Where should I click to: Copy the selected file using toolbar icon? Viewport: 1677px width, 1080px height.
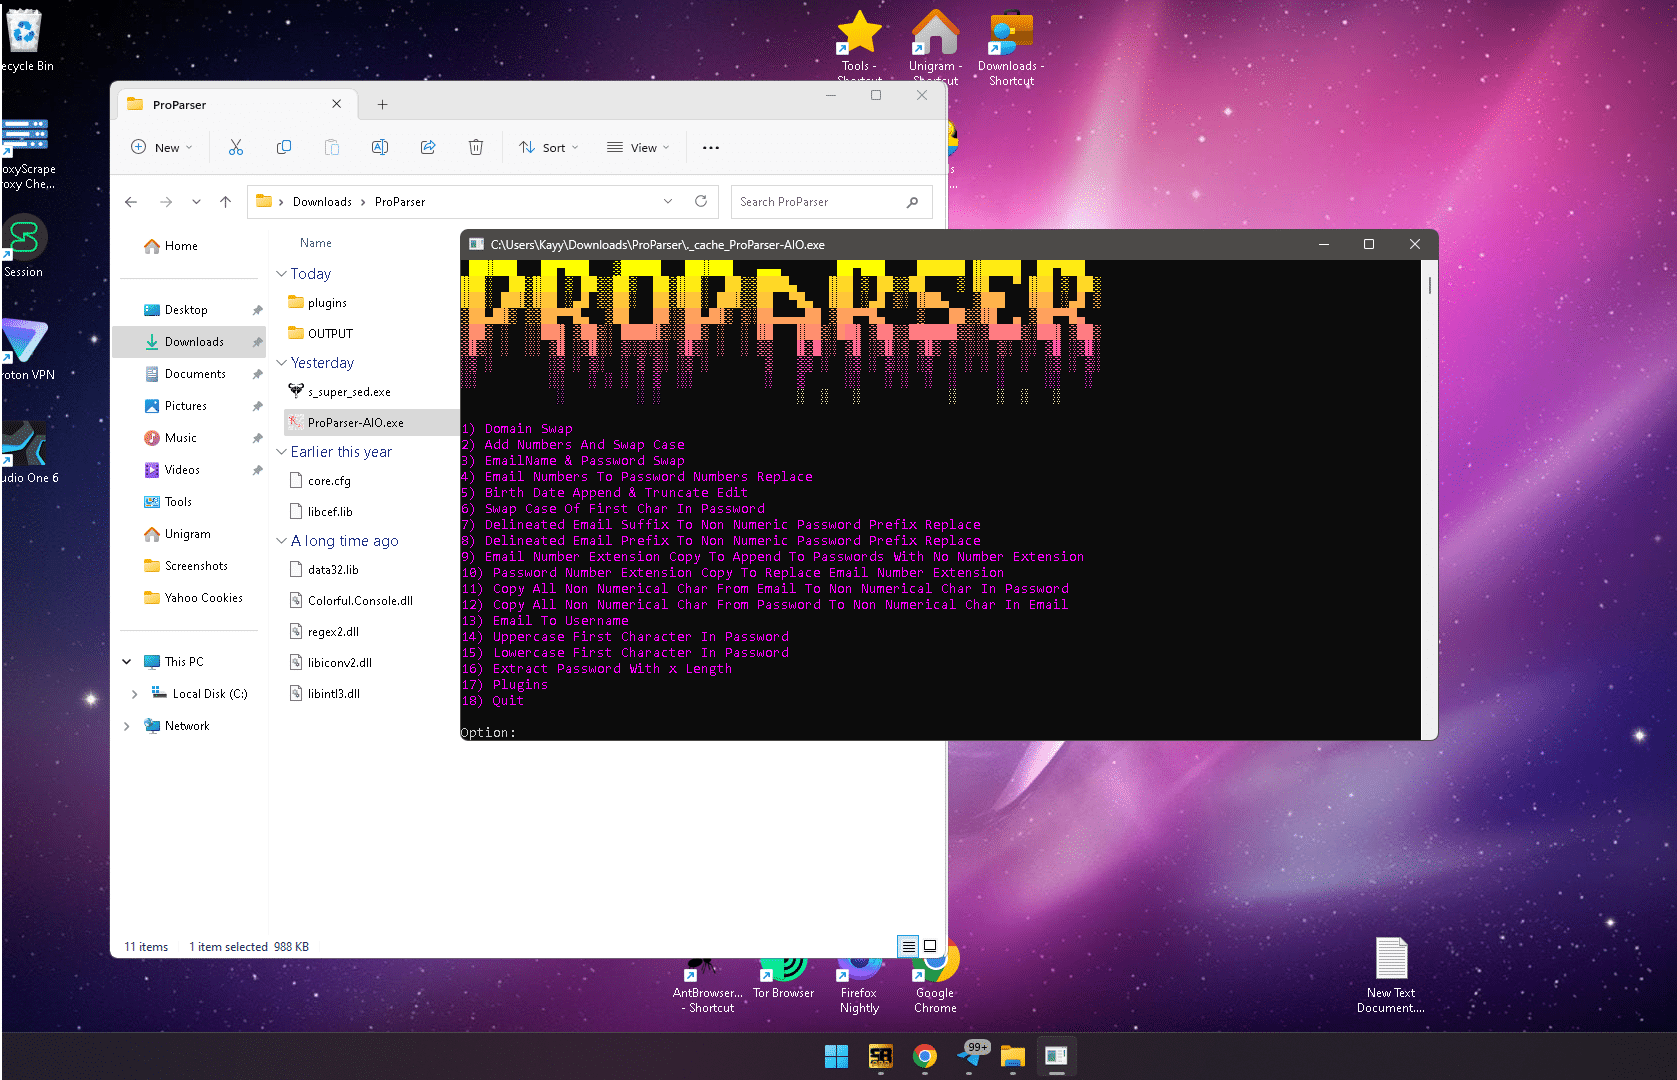[x=284, y=147]
